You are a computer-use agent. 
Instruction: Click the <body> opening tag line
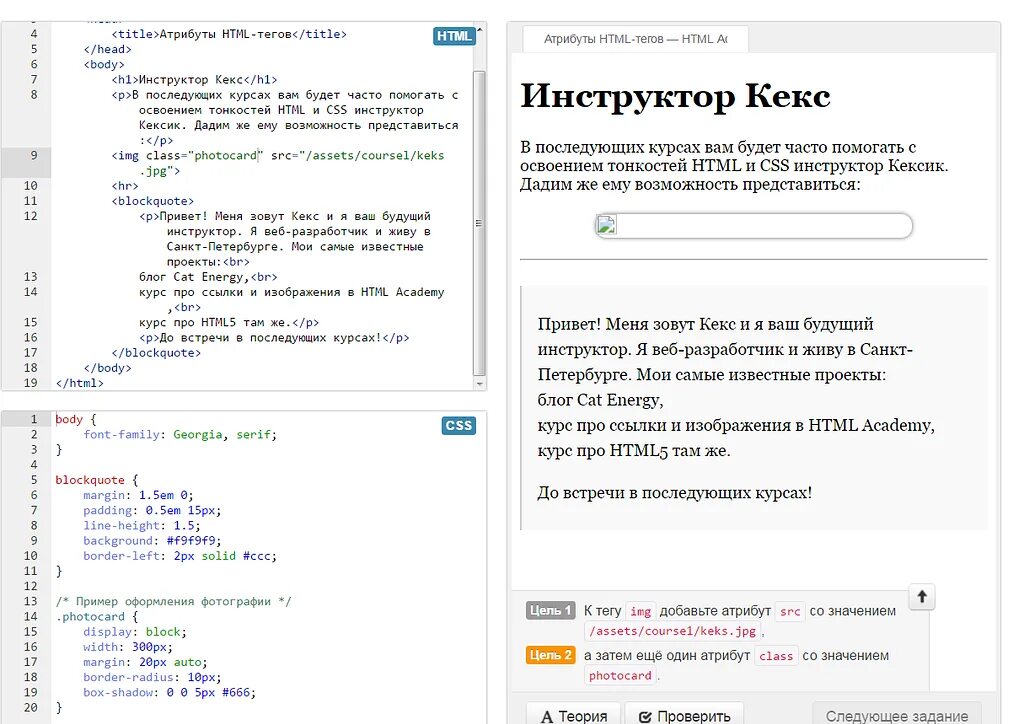pyautogui.click(x=104, y=64)
